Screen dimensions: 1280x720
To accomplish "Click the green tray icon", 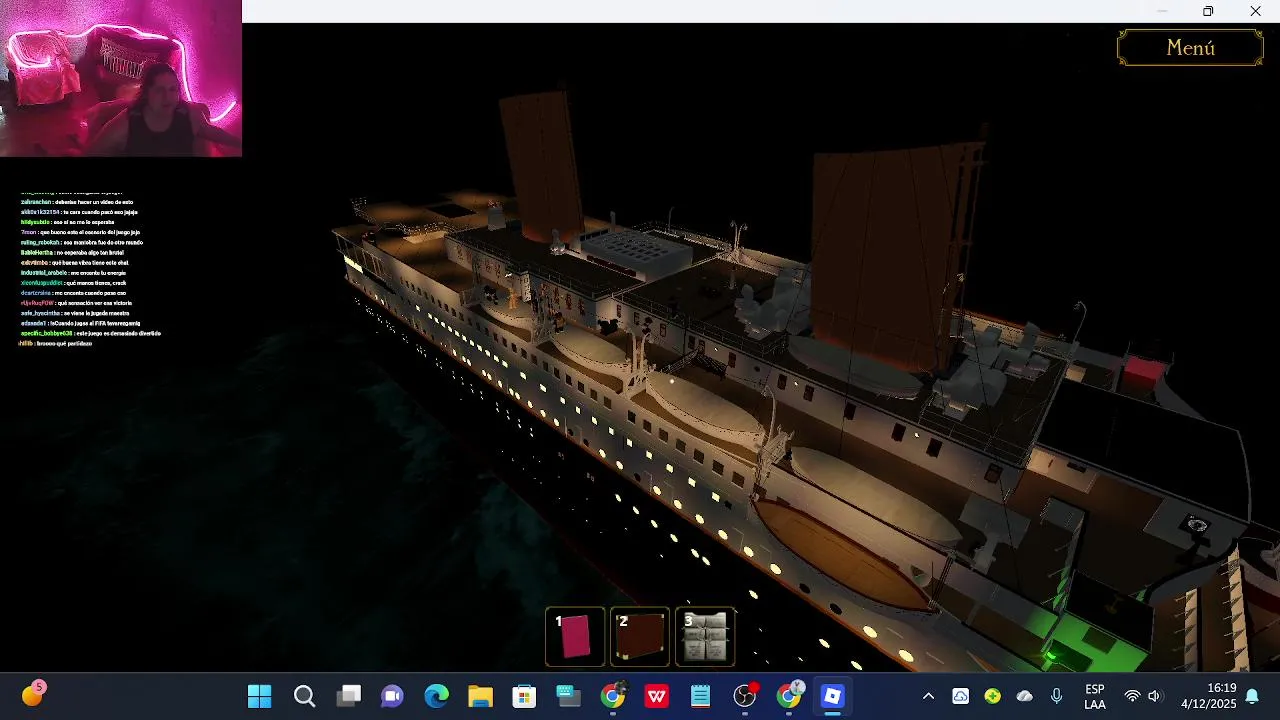I will [x=992, y=697].
